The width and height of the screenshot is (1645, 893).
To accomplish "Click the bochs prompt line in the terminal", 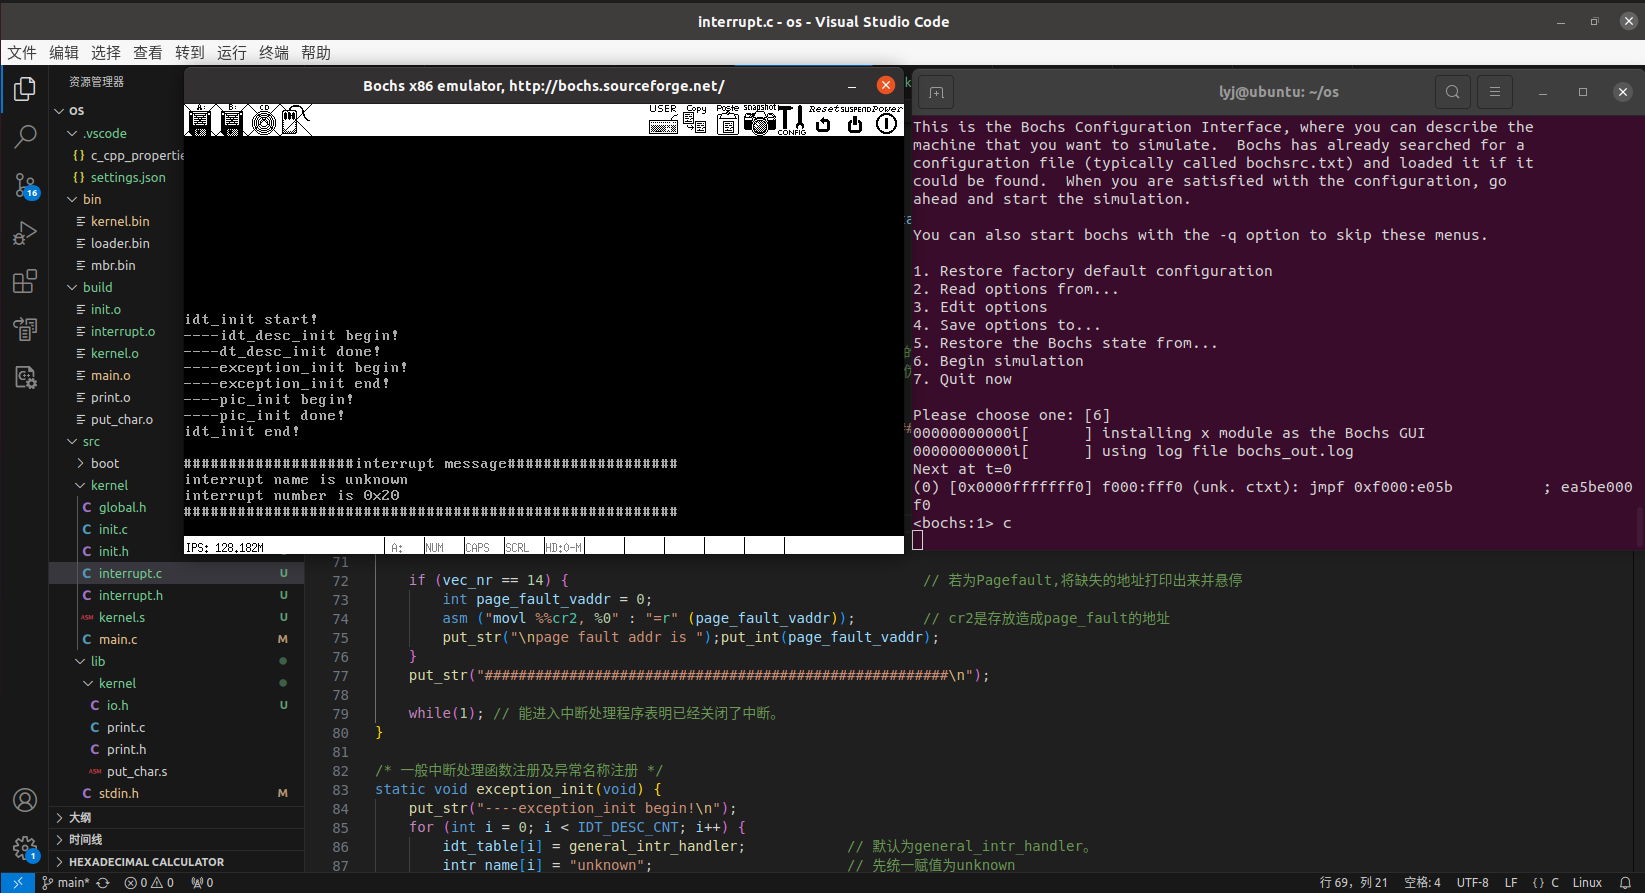I will [x=962, y=523].
